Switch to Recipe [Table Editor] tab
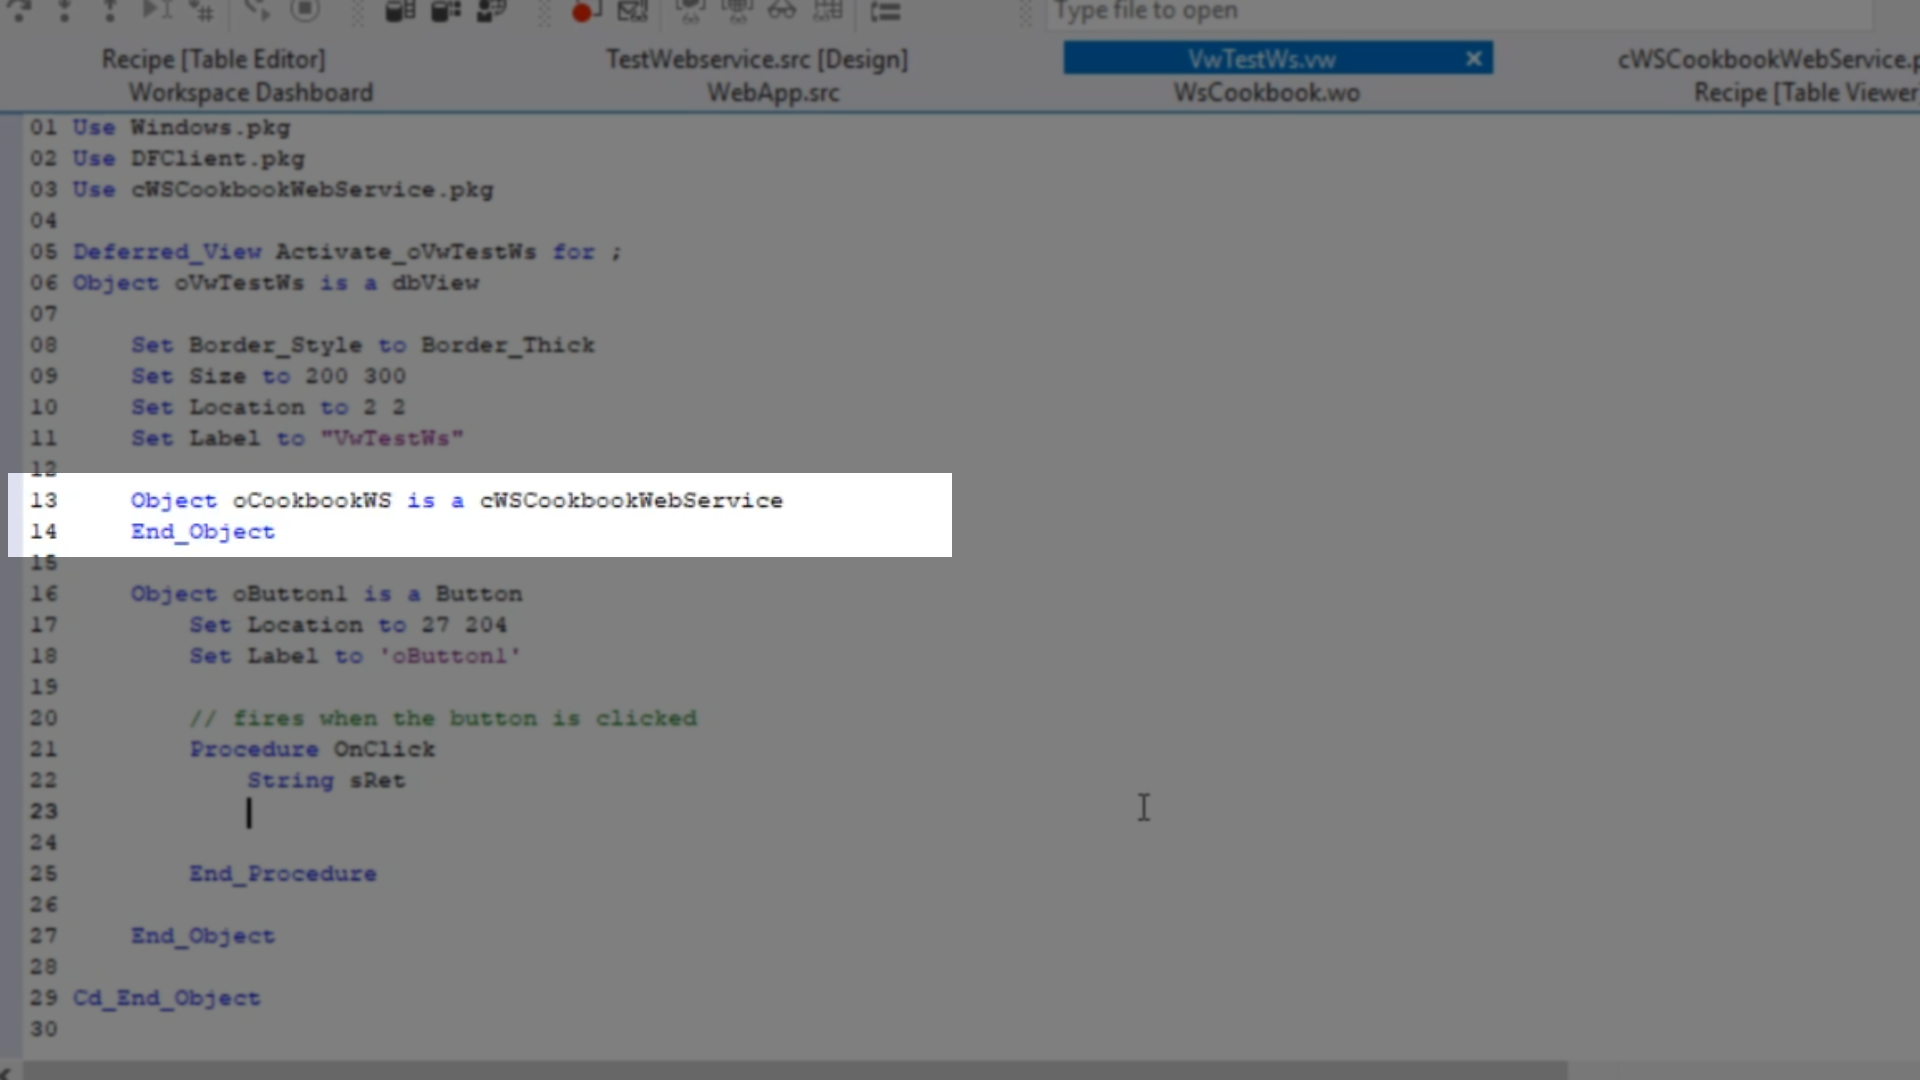 coord(213,59)
